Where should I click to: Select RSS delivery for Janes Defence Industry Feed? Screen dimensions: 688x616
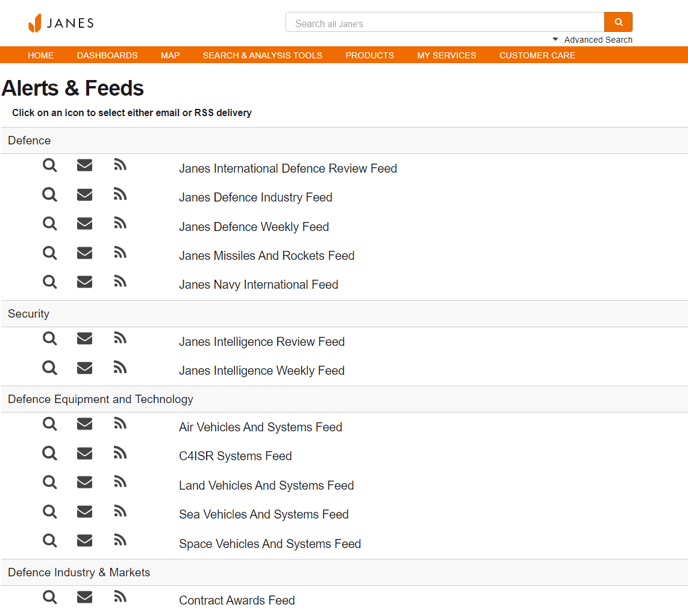pyautogui.click(x=120, y=194)
